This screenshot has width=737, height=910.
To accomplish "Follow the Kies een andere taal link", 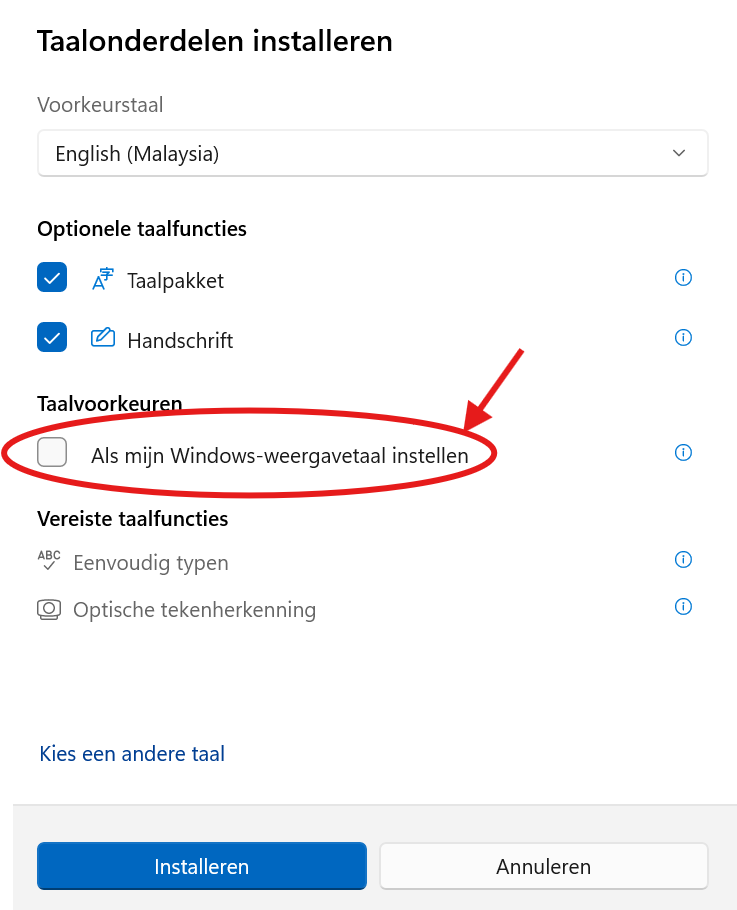I will click(132, 754).
